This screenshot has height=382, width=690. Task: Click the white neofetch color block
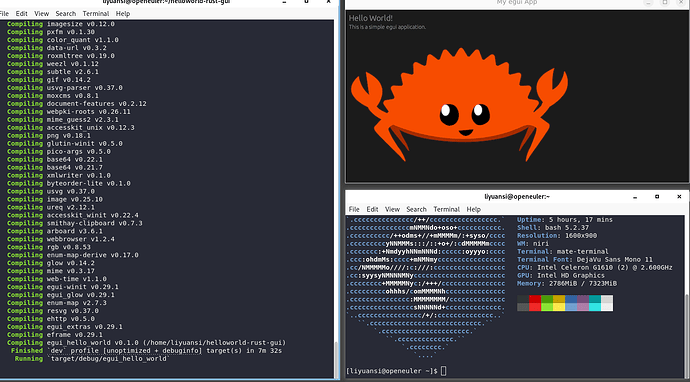[607, 307]
